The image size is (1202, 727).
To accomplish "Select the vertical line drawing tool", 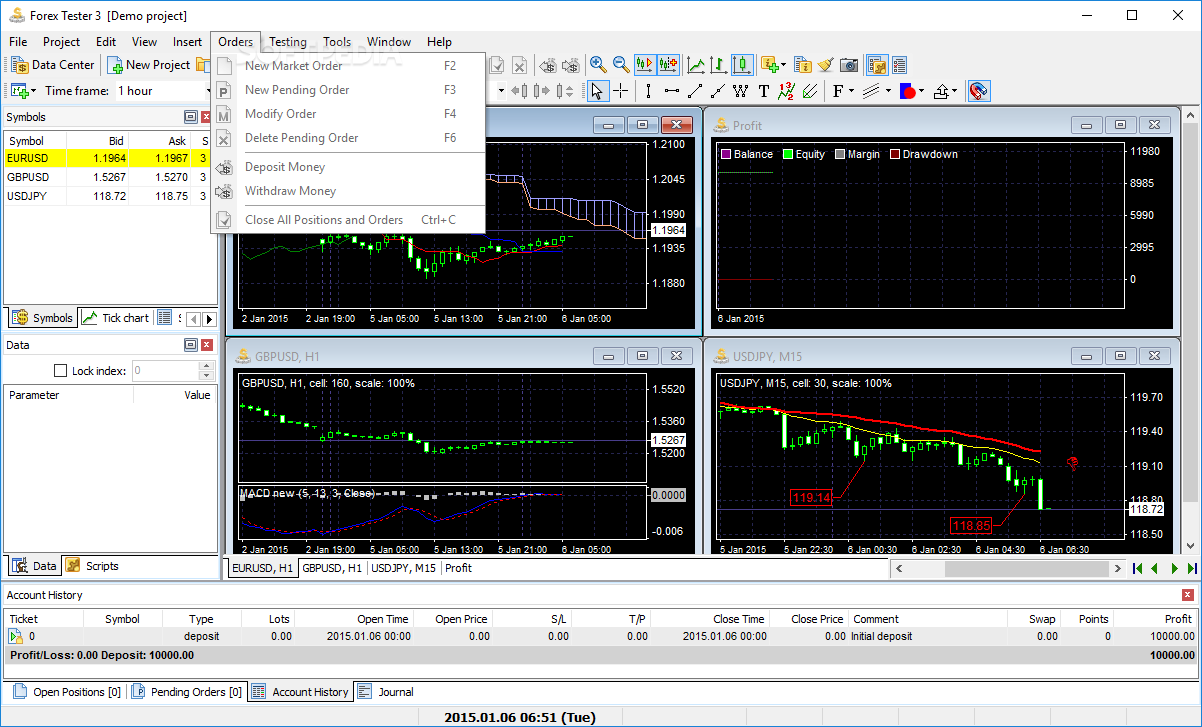I will point(648,91).
